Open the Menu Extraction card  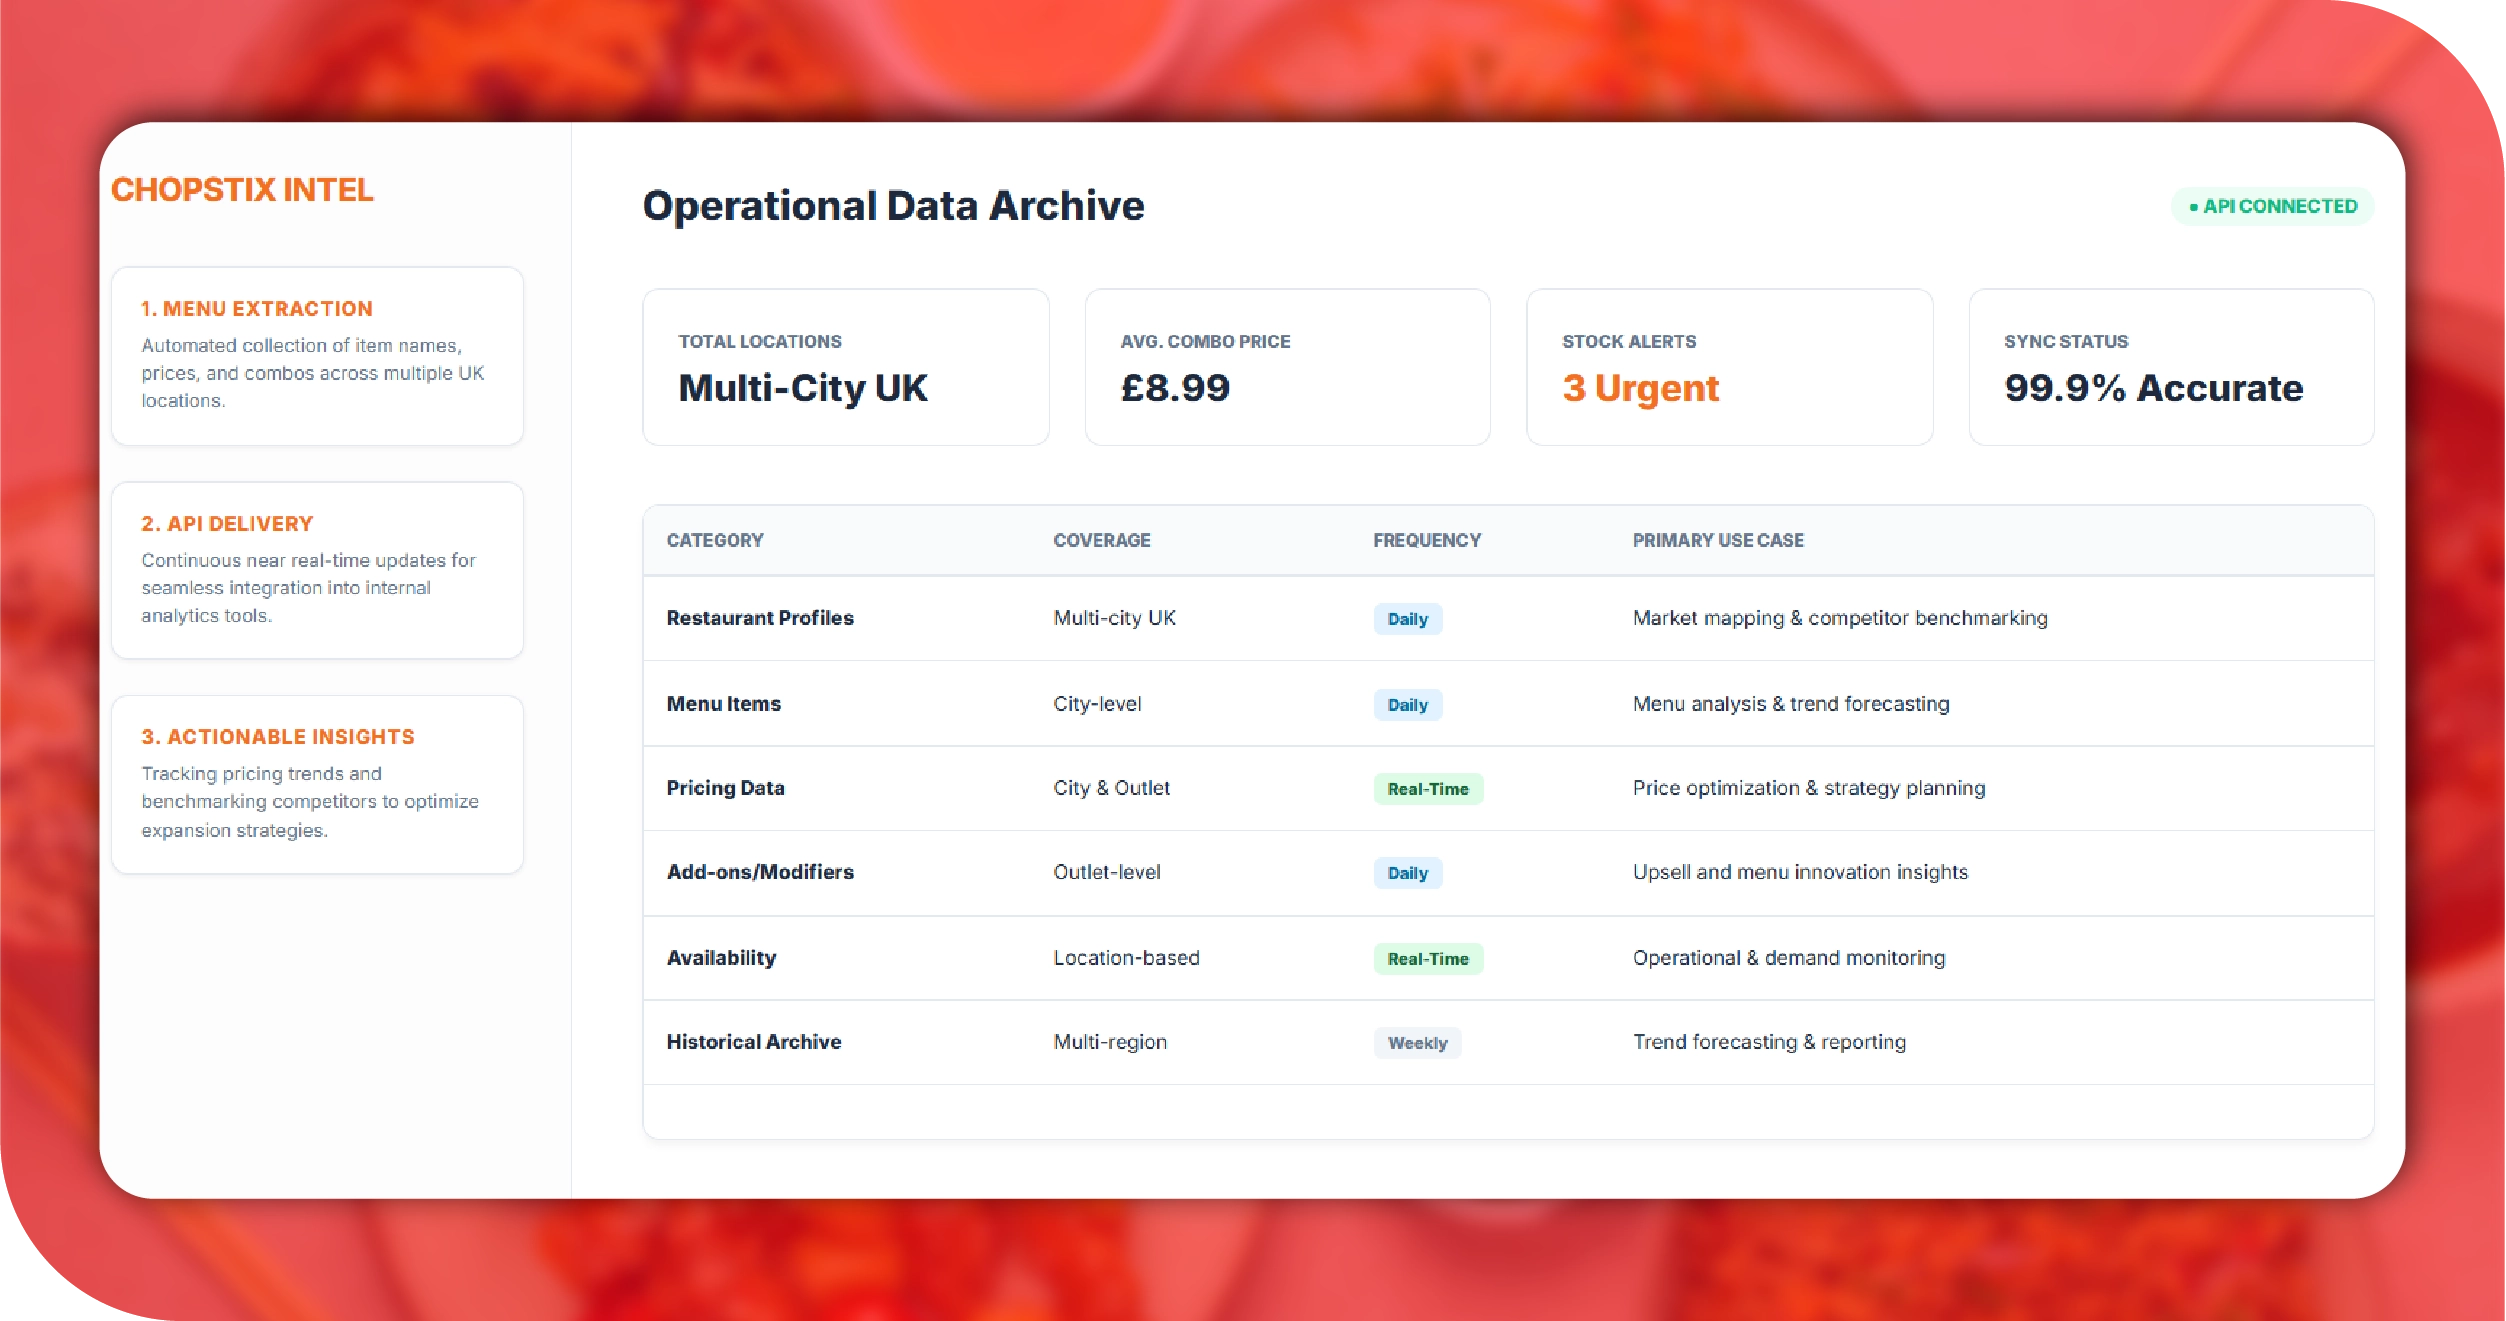tap(317, 355)
